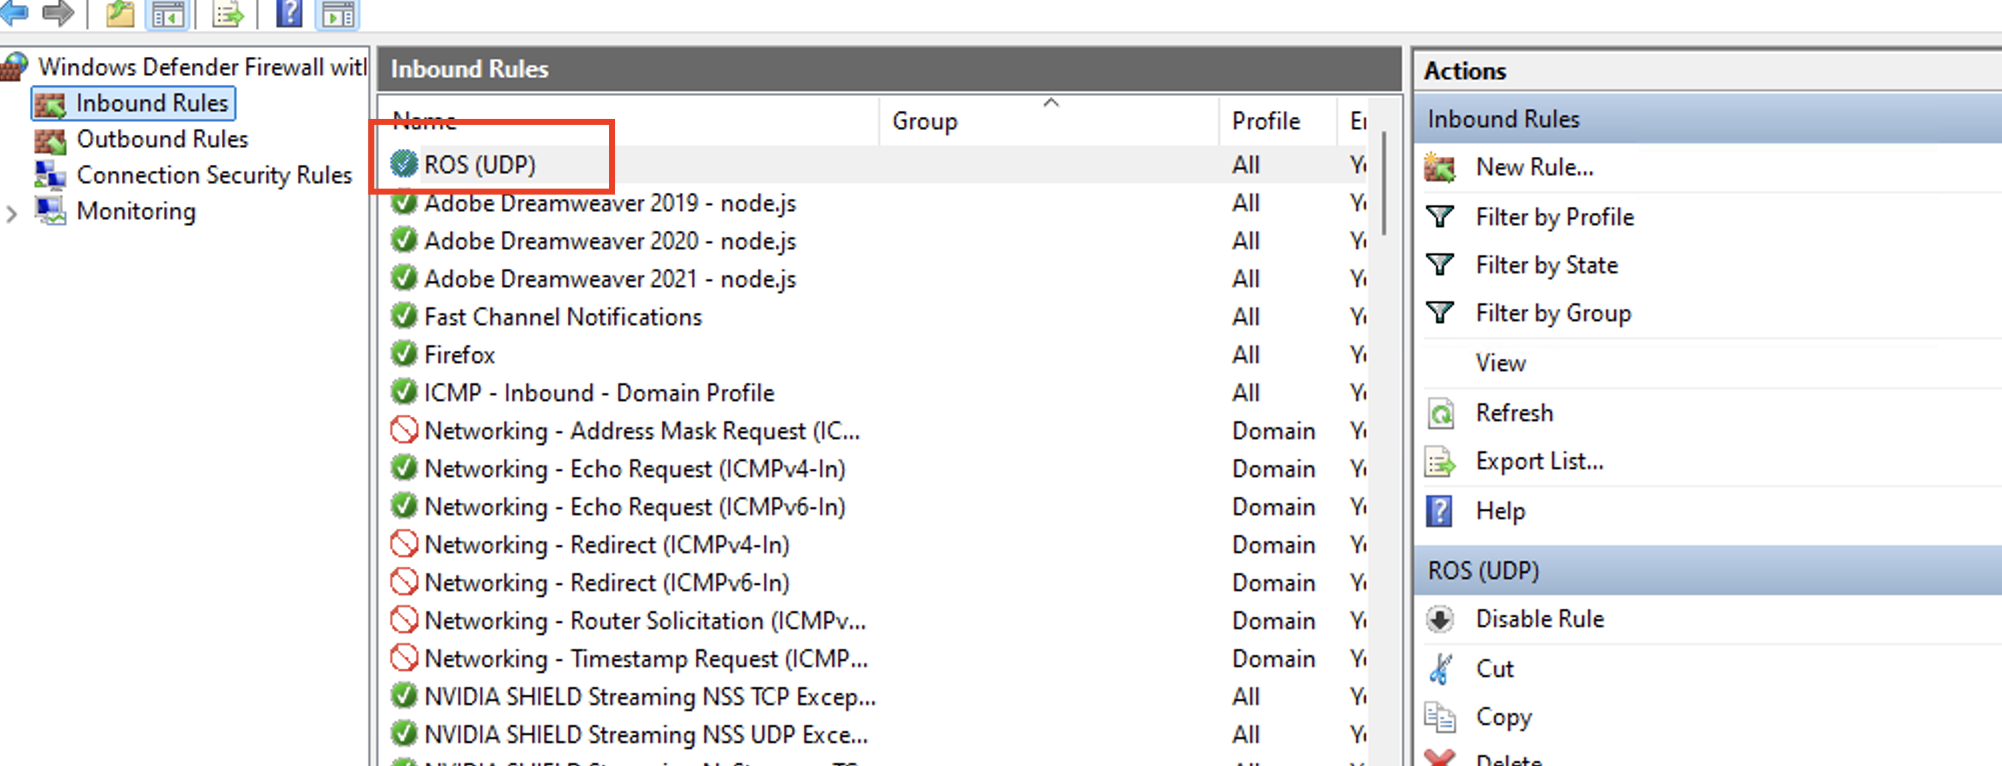
Task: Open Outbound Rules in the tree
Action: (x=162, y=139)
